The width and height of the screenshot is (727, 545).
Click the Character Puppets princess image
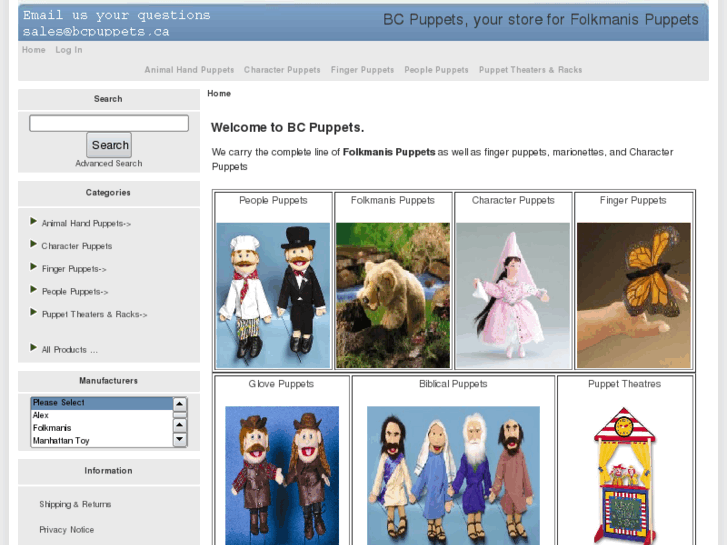coord(513,295)
